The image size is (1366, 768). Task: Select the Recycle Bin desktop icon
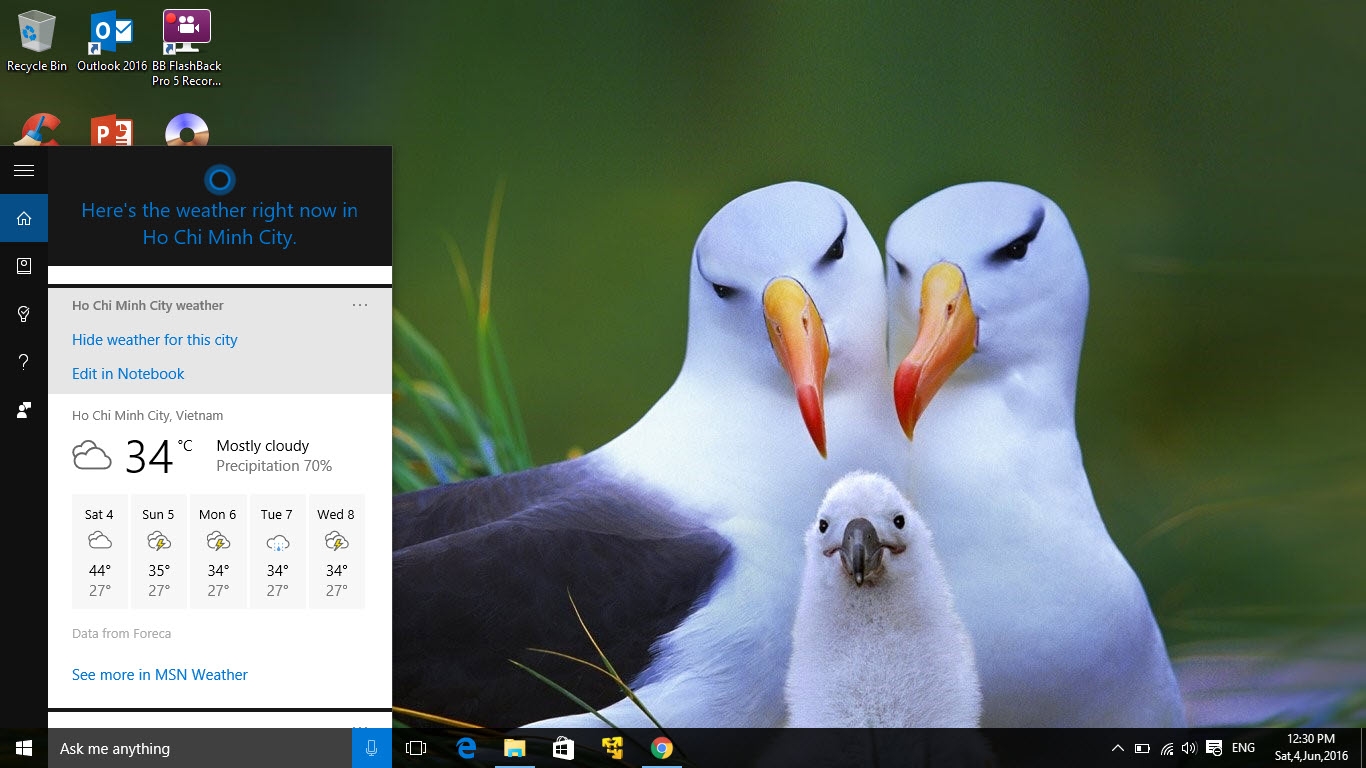coord(37,42)
